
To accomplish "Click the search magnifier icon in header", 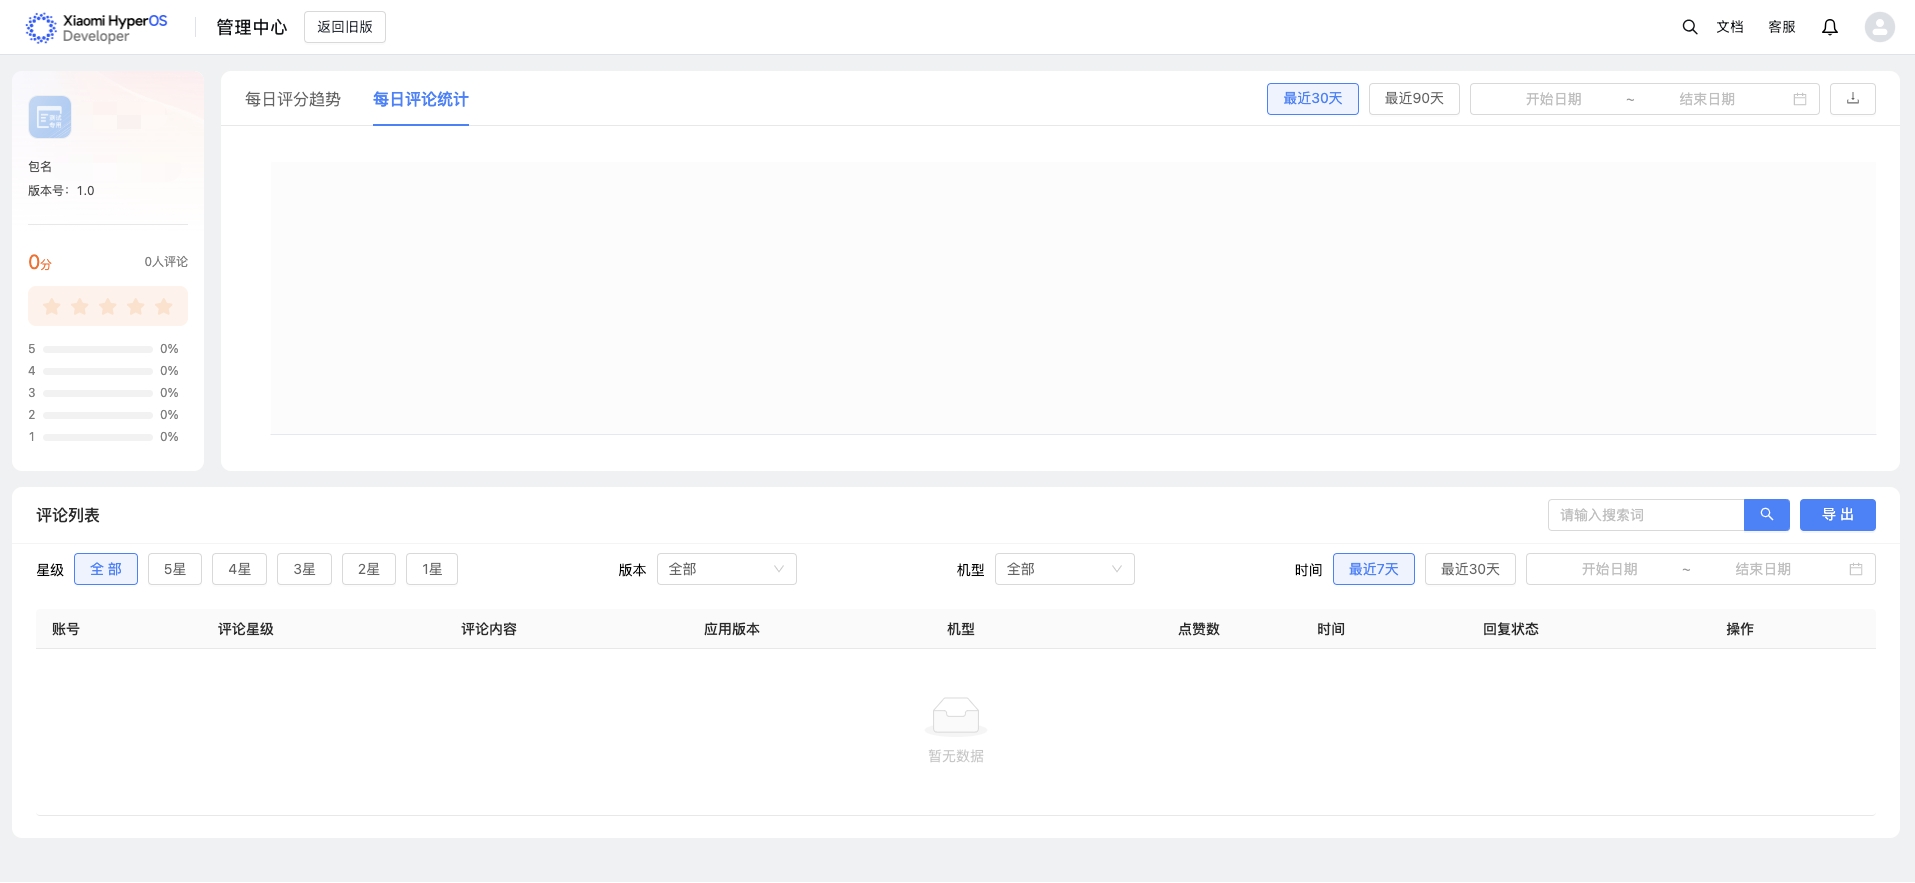I will coord(1689,27).
